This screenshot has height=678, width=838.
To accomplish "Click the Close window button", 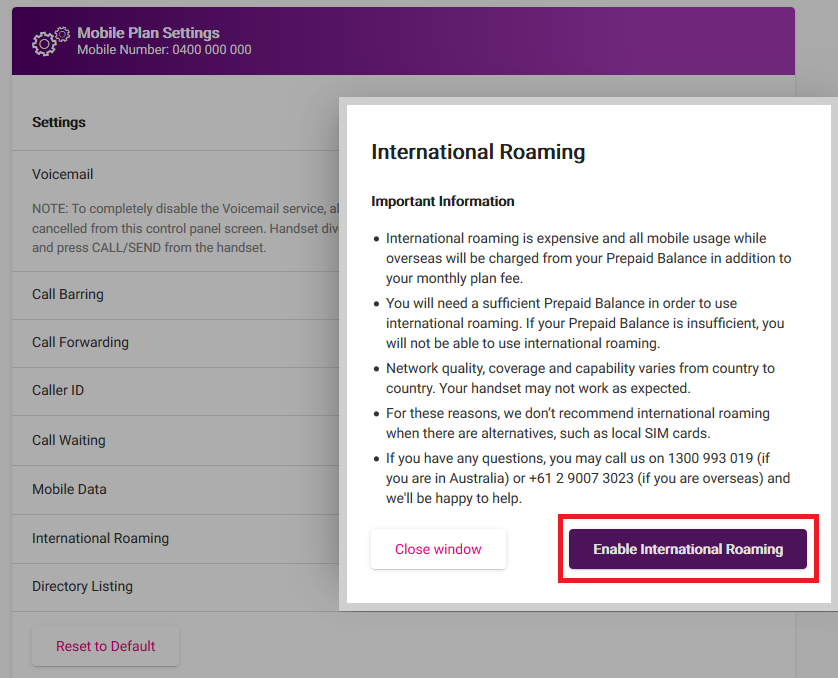I will tap(438, 549).
